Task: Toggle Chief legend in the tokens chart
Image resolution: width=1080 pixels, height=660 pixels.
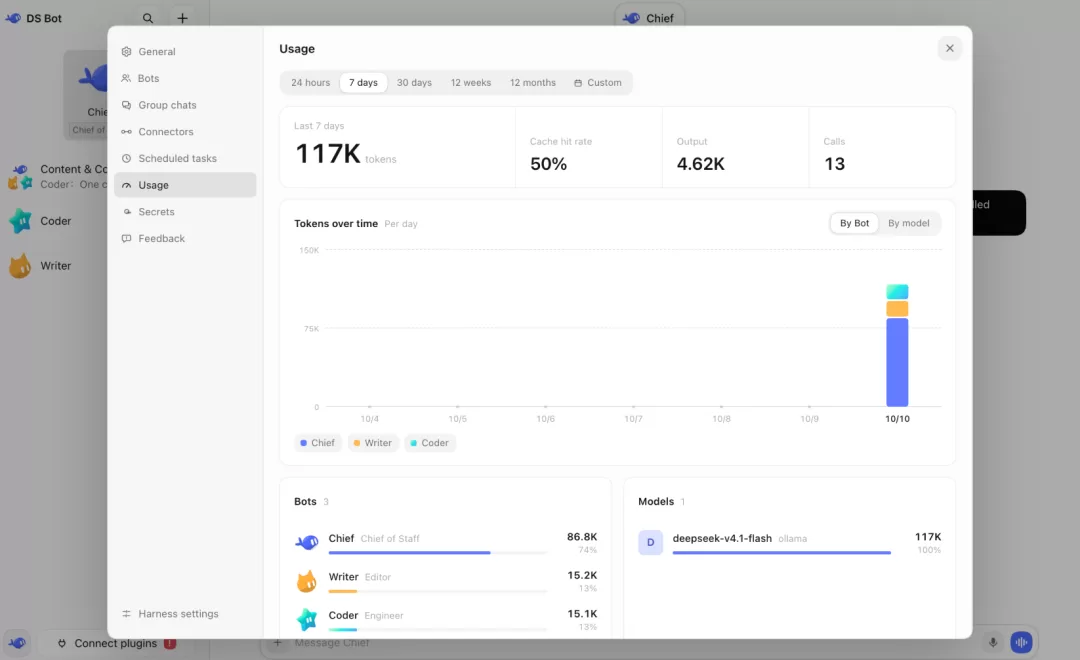Action: (318, 443)
